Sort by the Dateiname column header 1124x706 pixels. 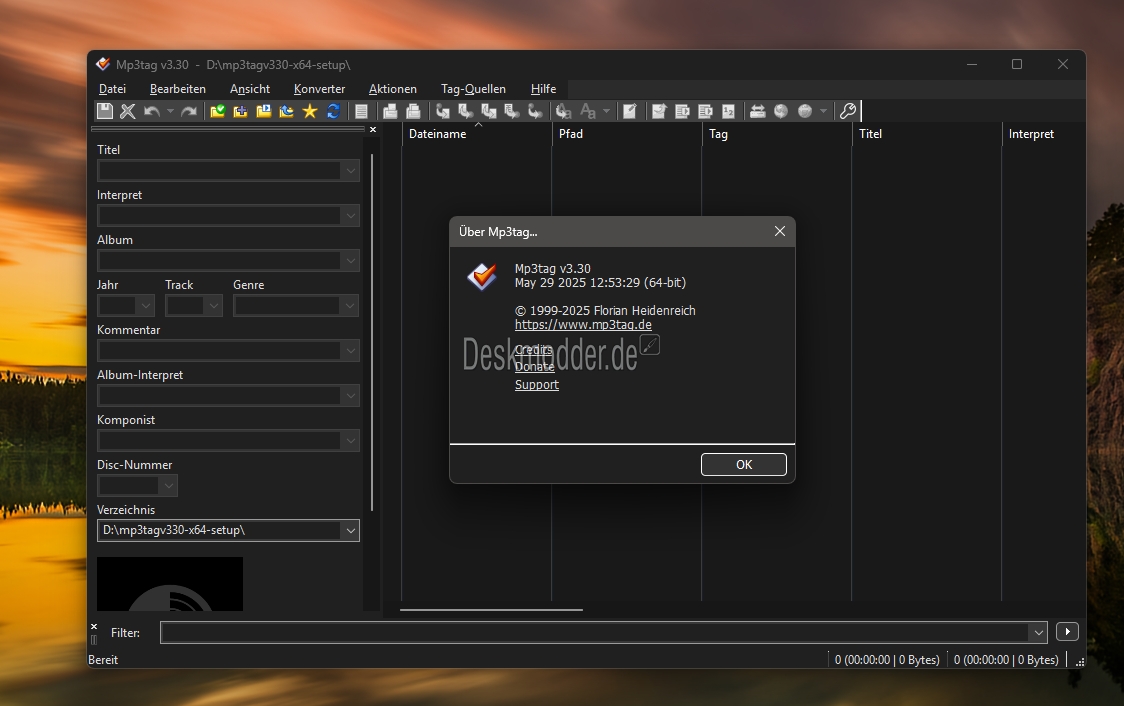coord(476,134)
